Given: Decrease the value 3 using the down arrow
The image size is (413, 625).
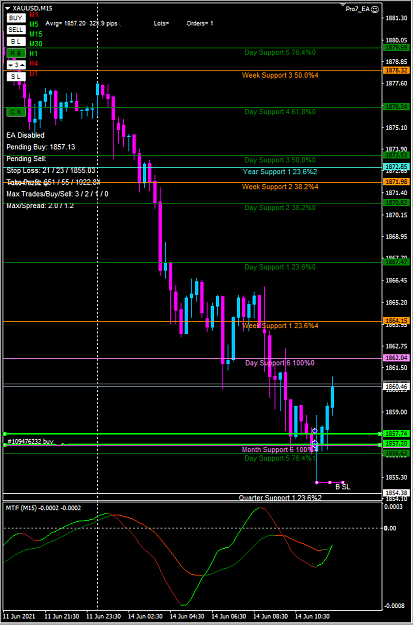Looking at the screenshot, I should (11, 65).
